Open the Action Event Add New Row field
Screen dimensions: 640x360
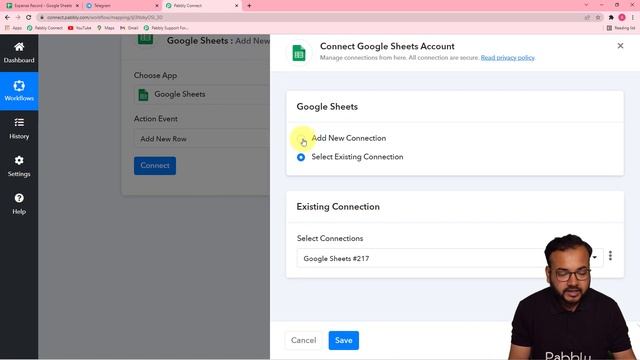(x=202, y=139)
